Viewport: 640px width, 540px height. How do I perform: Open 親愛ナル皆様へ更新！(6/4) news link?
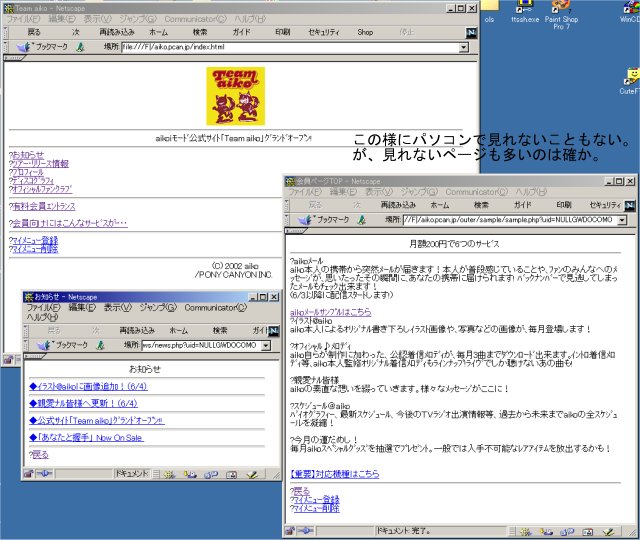coord(84,404)
